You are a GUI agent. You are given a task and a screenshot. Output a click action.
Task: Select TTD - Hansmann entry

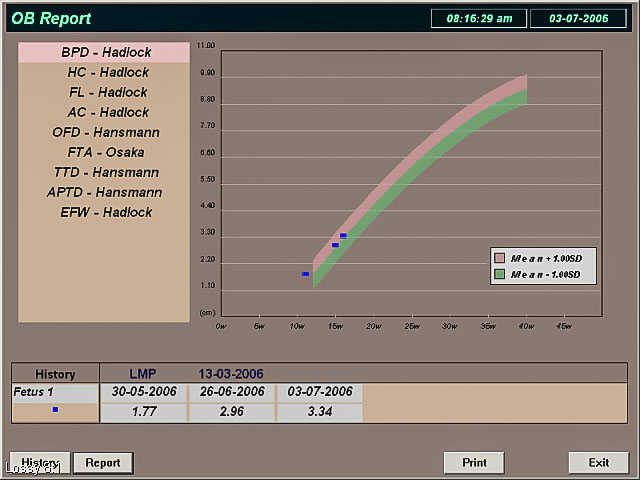[x=103, y=172]
